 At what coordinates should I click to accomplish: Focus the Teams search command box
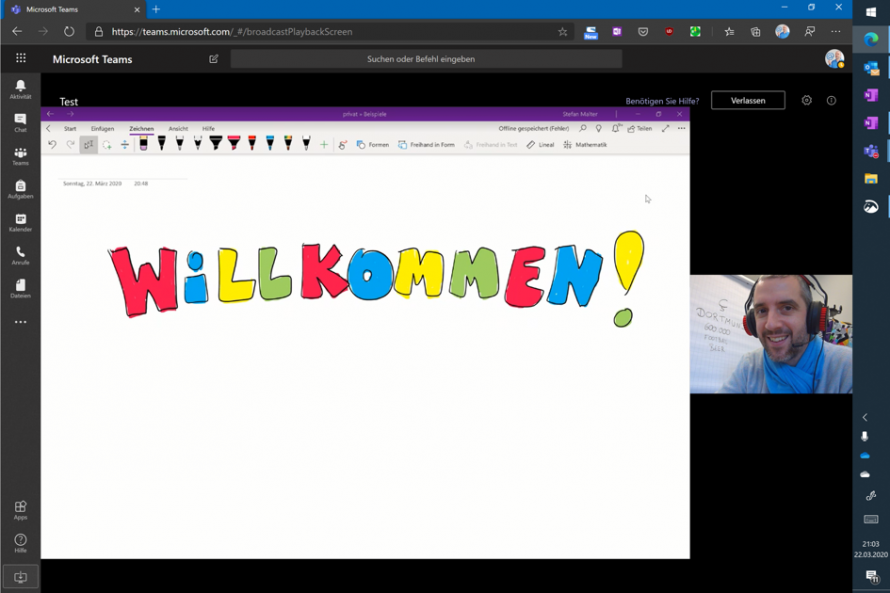pyautogui.click(x=426, y=59)
